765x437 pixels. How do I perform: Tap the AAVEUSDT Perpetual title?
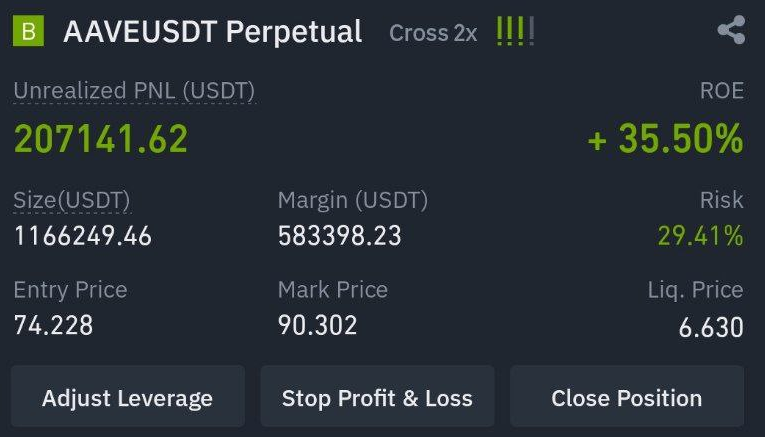click(213, 32)
